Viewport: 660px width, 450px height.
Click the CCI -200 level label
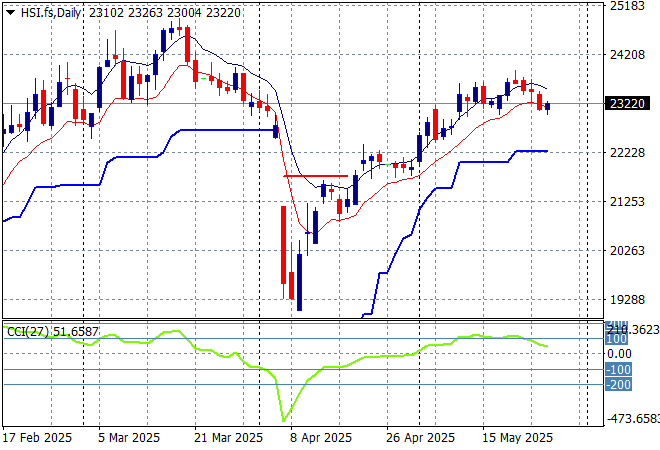[618, 385]
